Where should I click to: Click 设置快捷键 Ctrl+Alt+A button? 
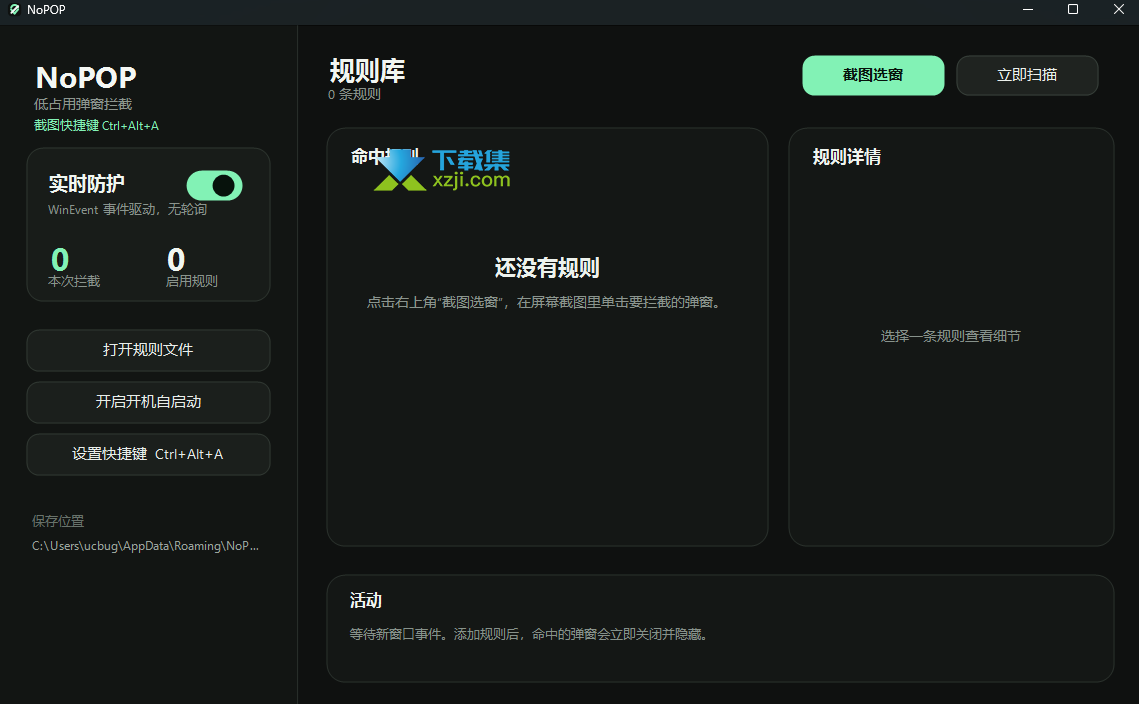click(148, 455)
